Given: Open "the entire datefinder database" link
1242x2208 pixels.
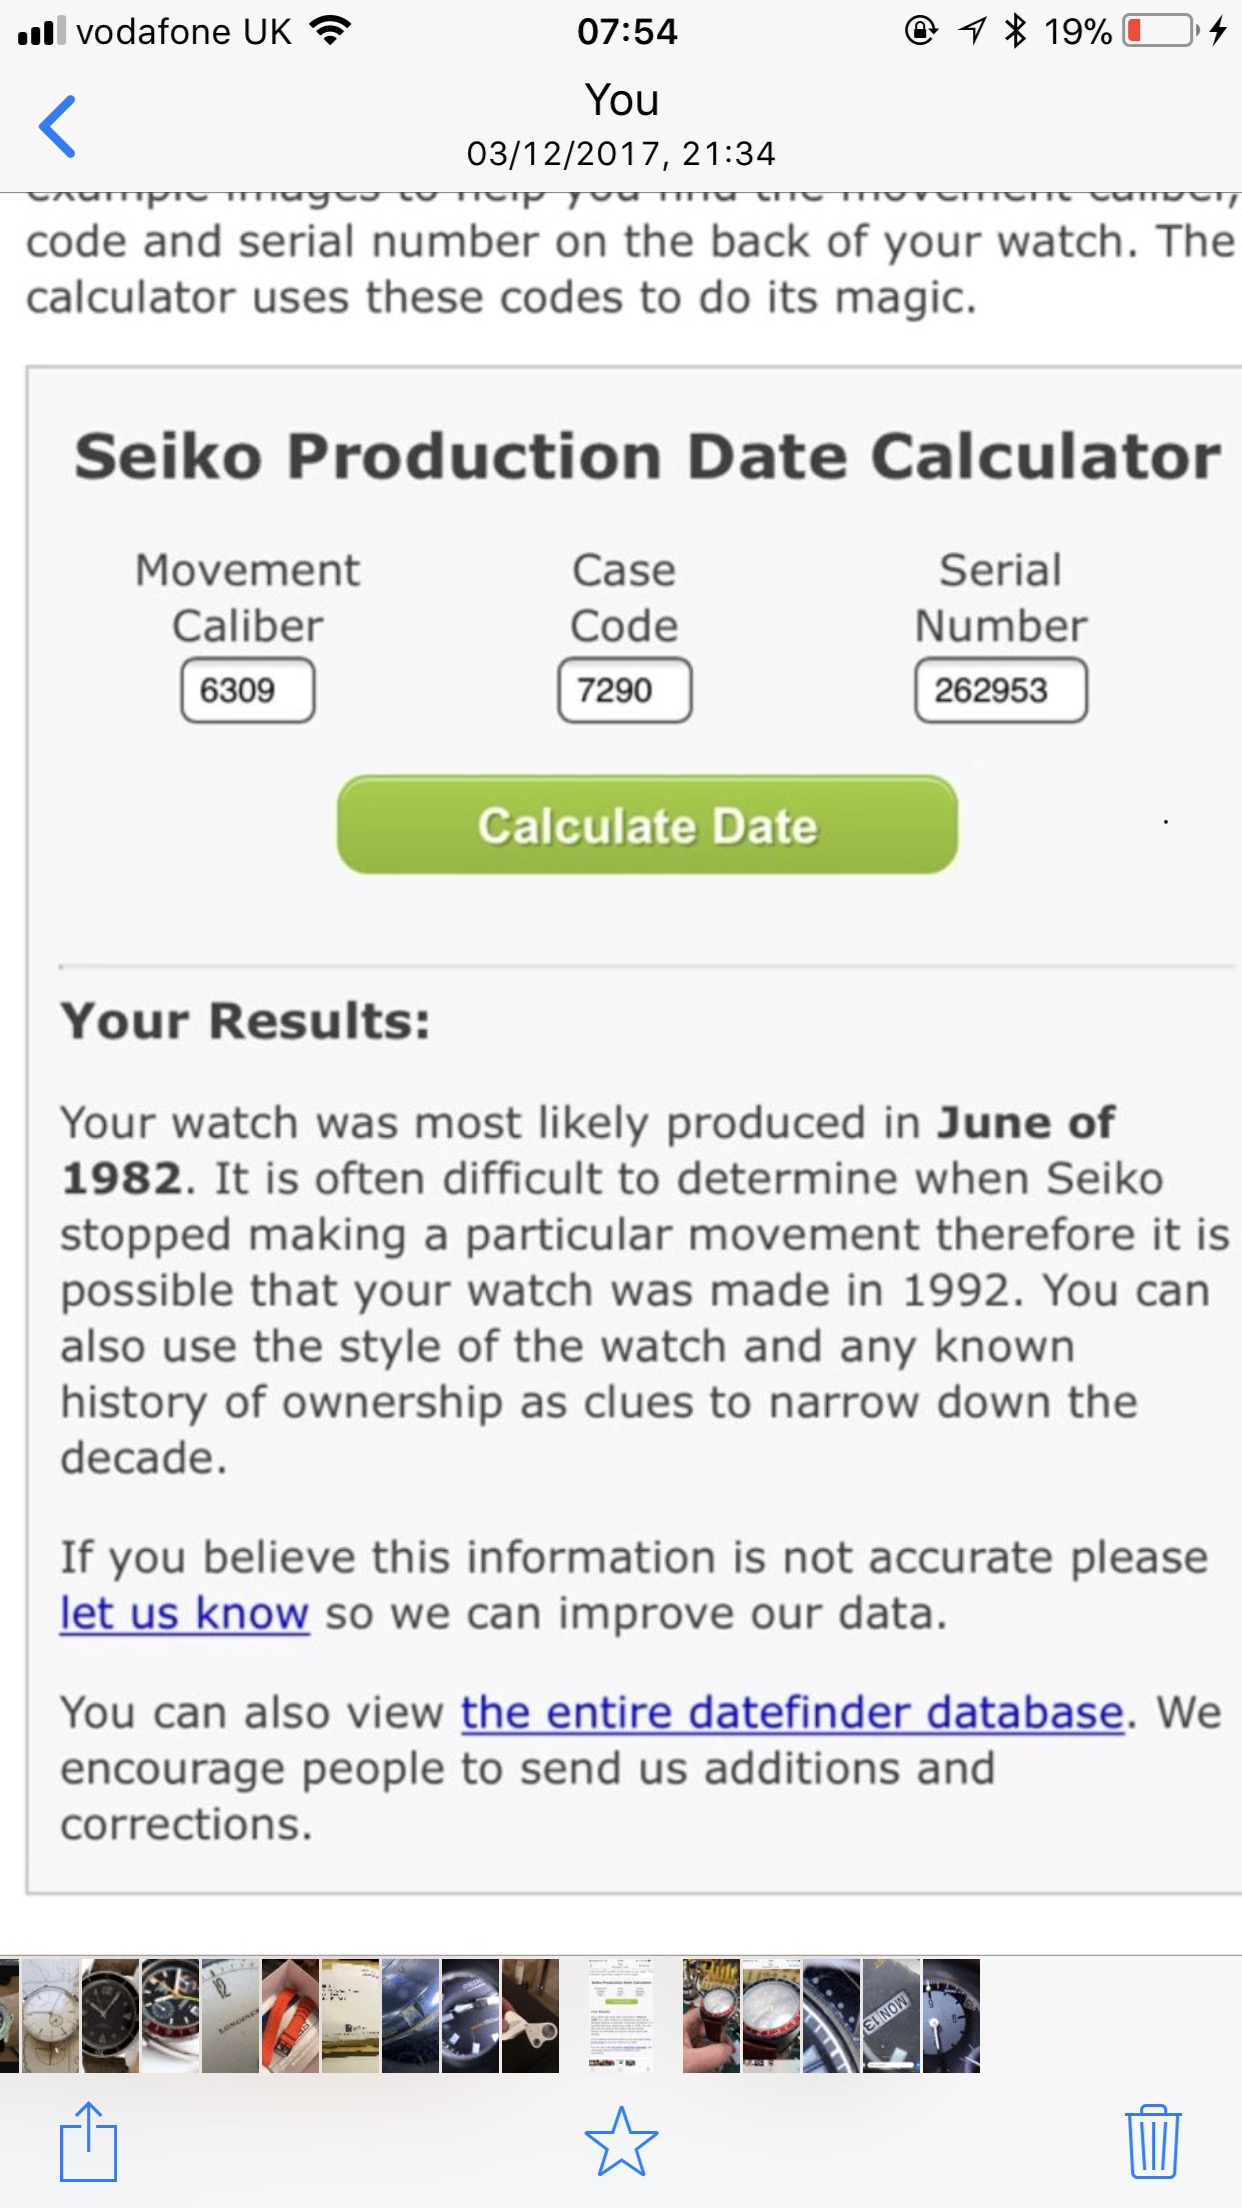Looking at the screenshot, I should point(792,1712).
